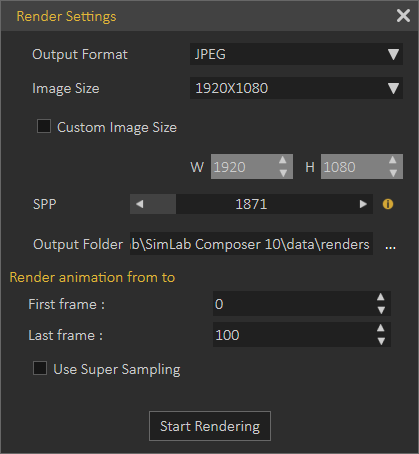Enable the Custom Image Size checkbox
The height and width of the screenshot is (454, 419).
point(44,126)
